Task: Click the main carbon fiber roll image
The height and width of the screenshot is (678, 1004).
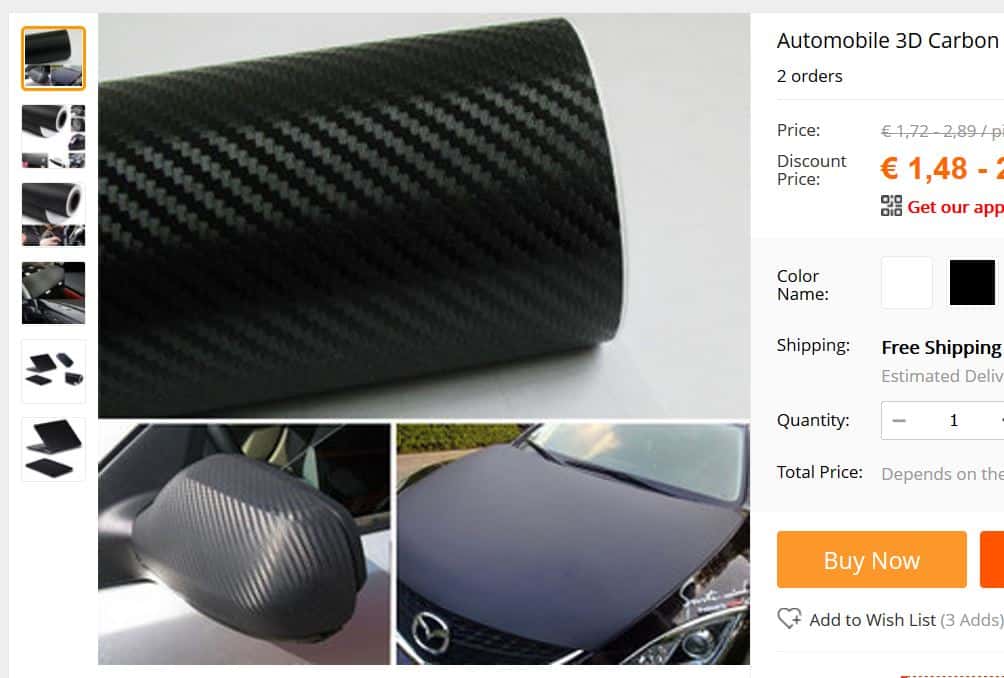Action: pyautogui.click(x=424, y=216)
